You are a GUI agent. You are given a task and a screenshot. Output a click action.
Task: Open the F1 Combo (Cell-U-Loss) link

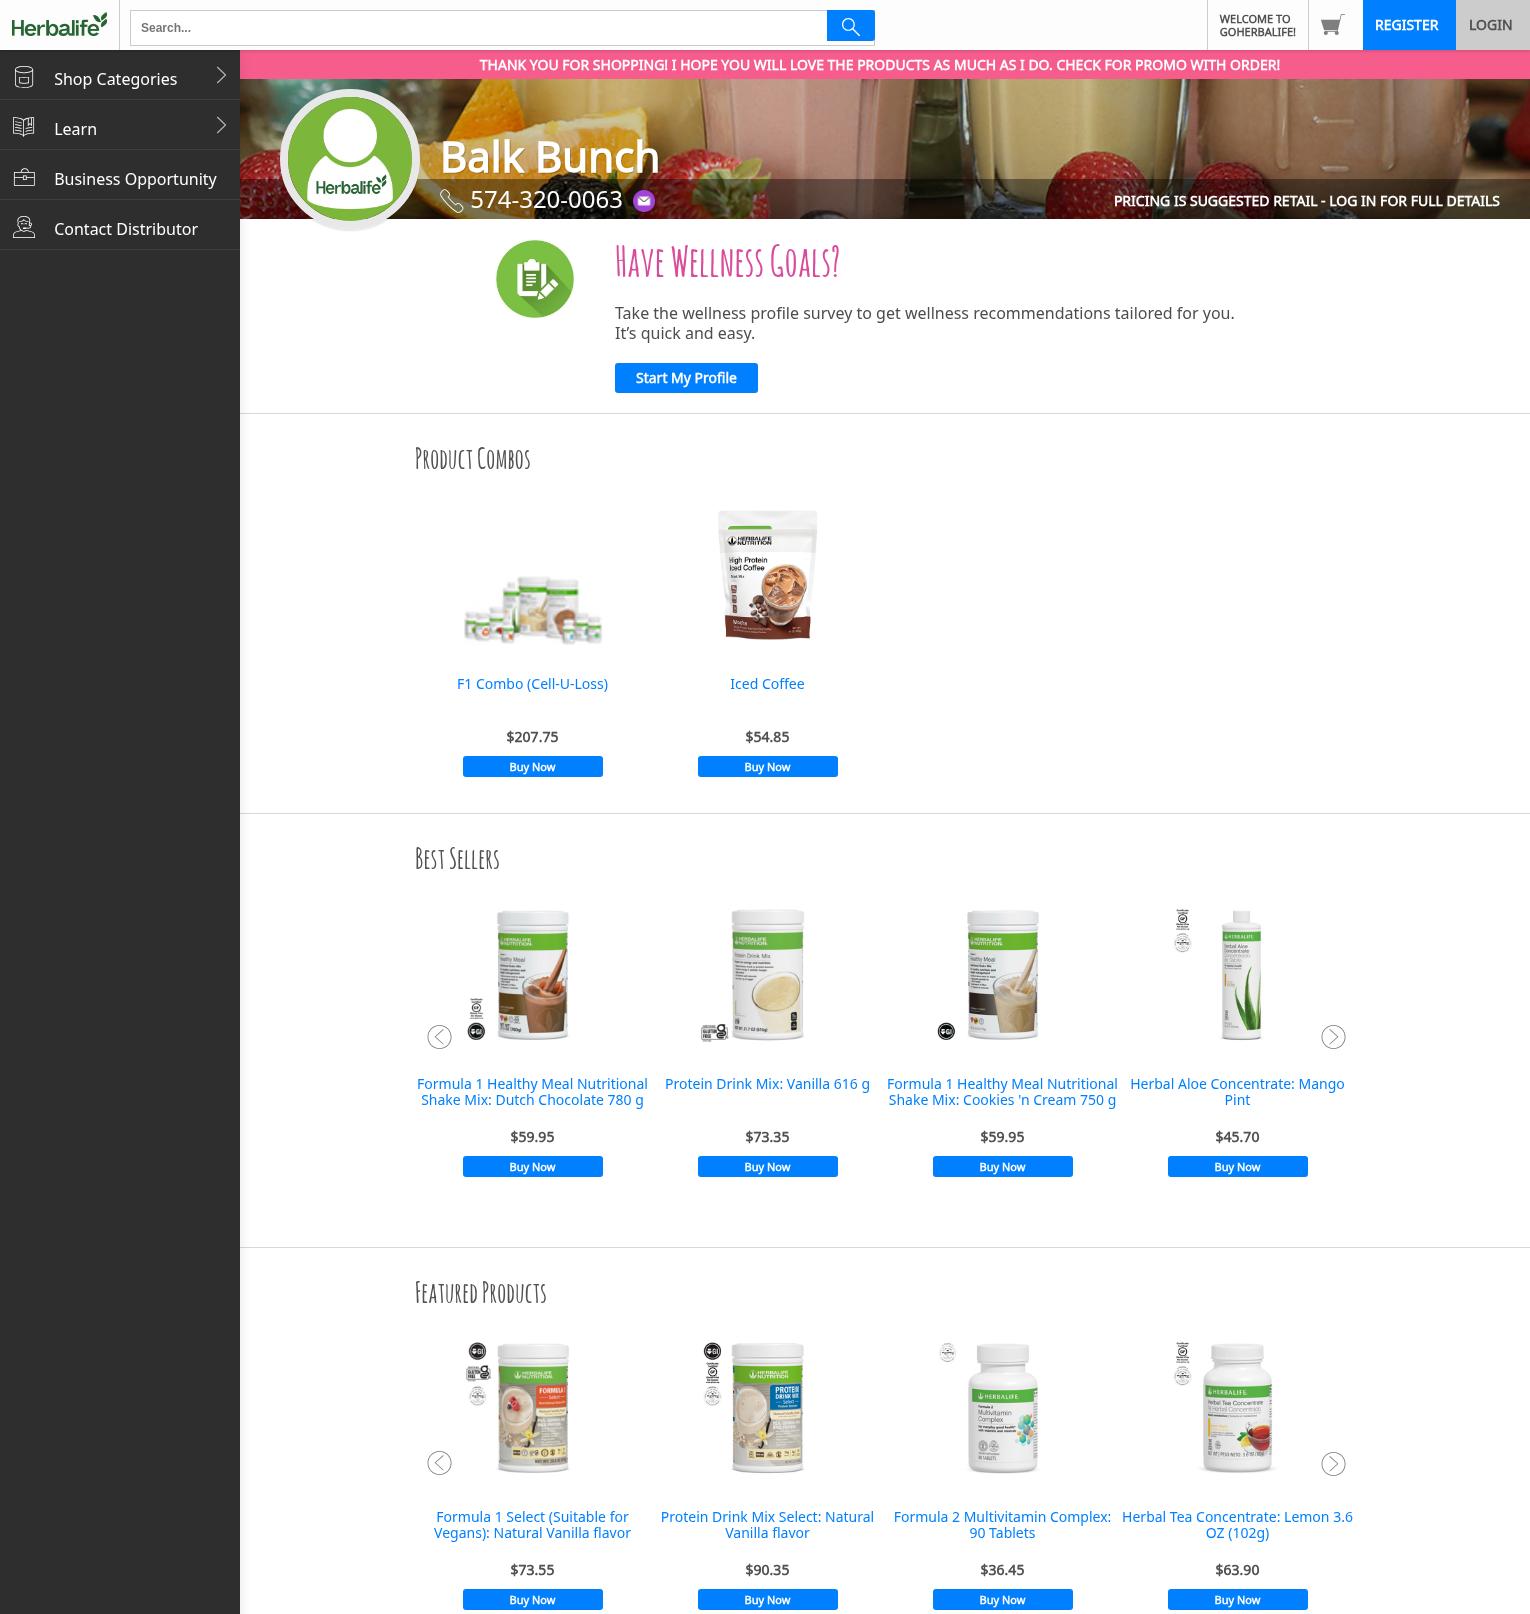532,684
